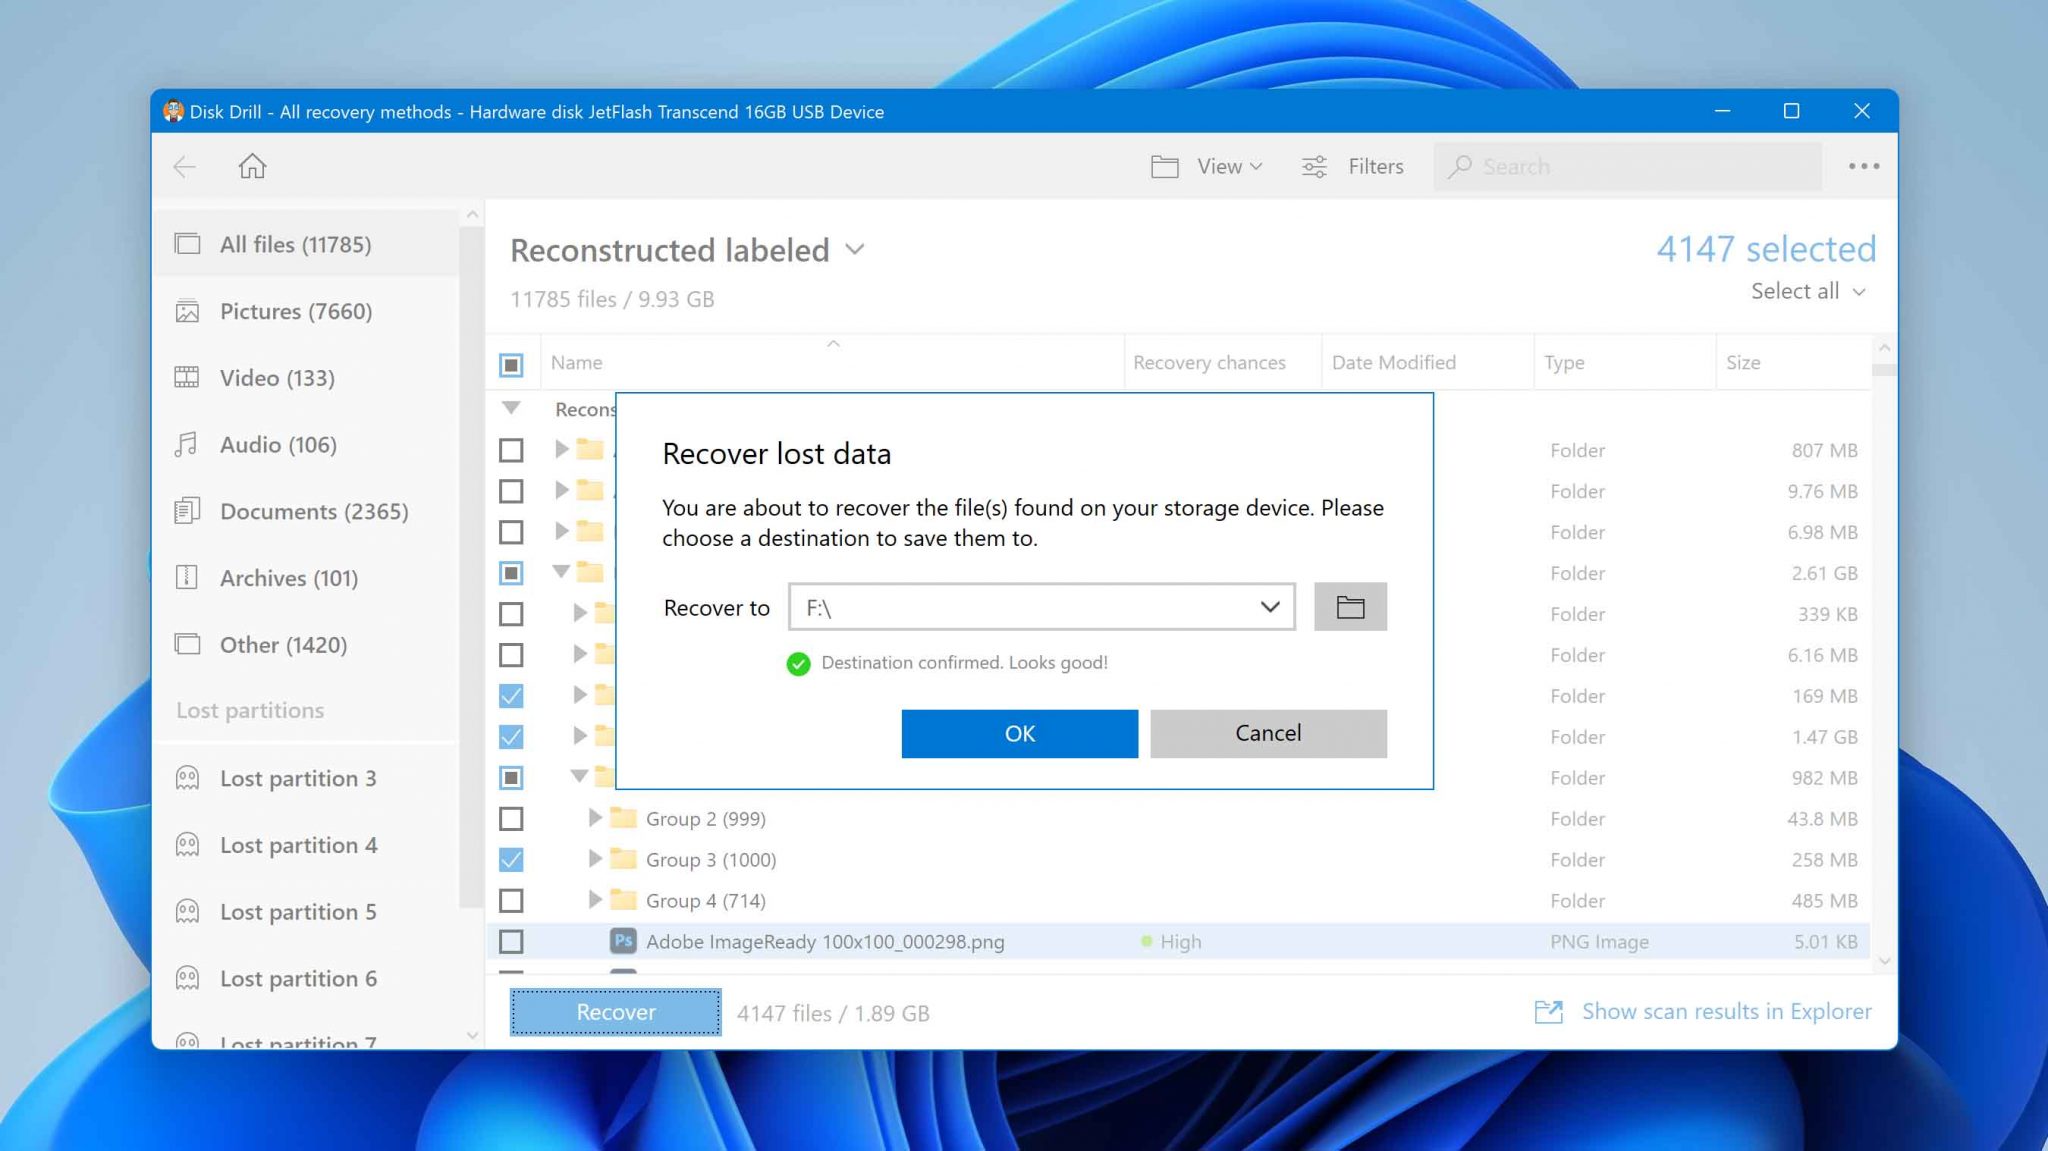Enable checkbox for Adobe ImageReady PNG file

coord(511,941)
